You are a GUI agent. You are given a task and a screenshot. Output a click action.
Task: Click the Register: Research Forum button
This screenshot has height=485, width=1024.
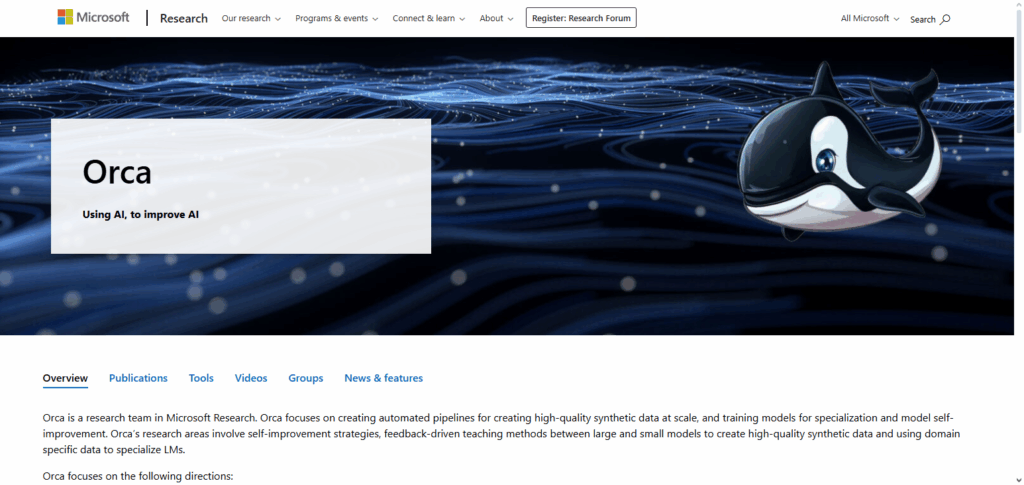pyautogui.click(x=581, y=18)
